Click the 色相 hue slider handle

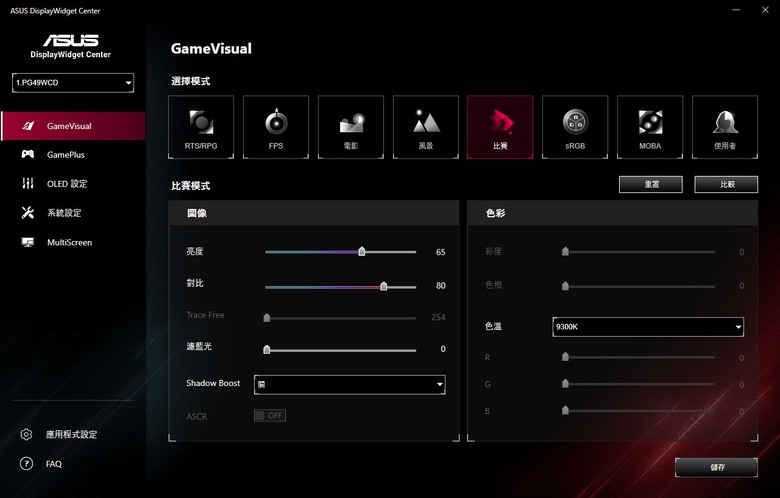tap(565, 286)
